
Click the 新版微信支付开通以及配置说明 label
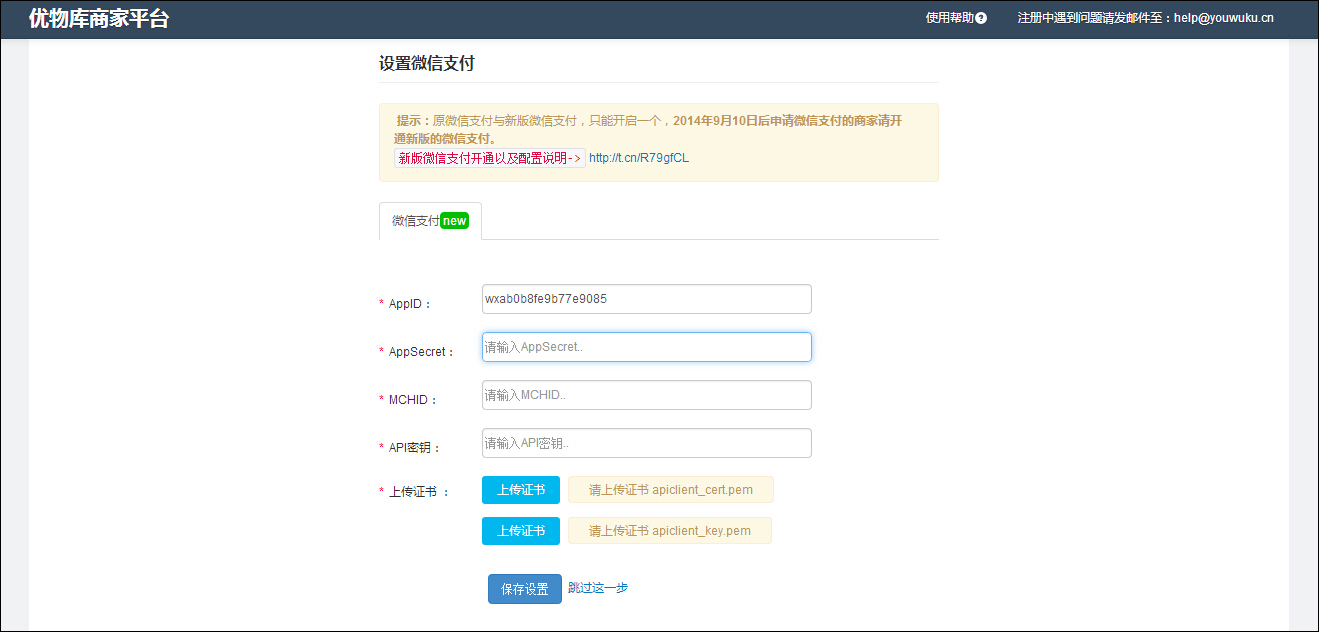point(489,158)
